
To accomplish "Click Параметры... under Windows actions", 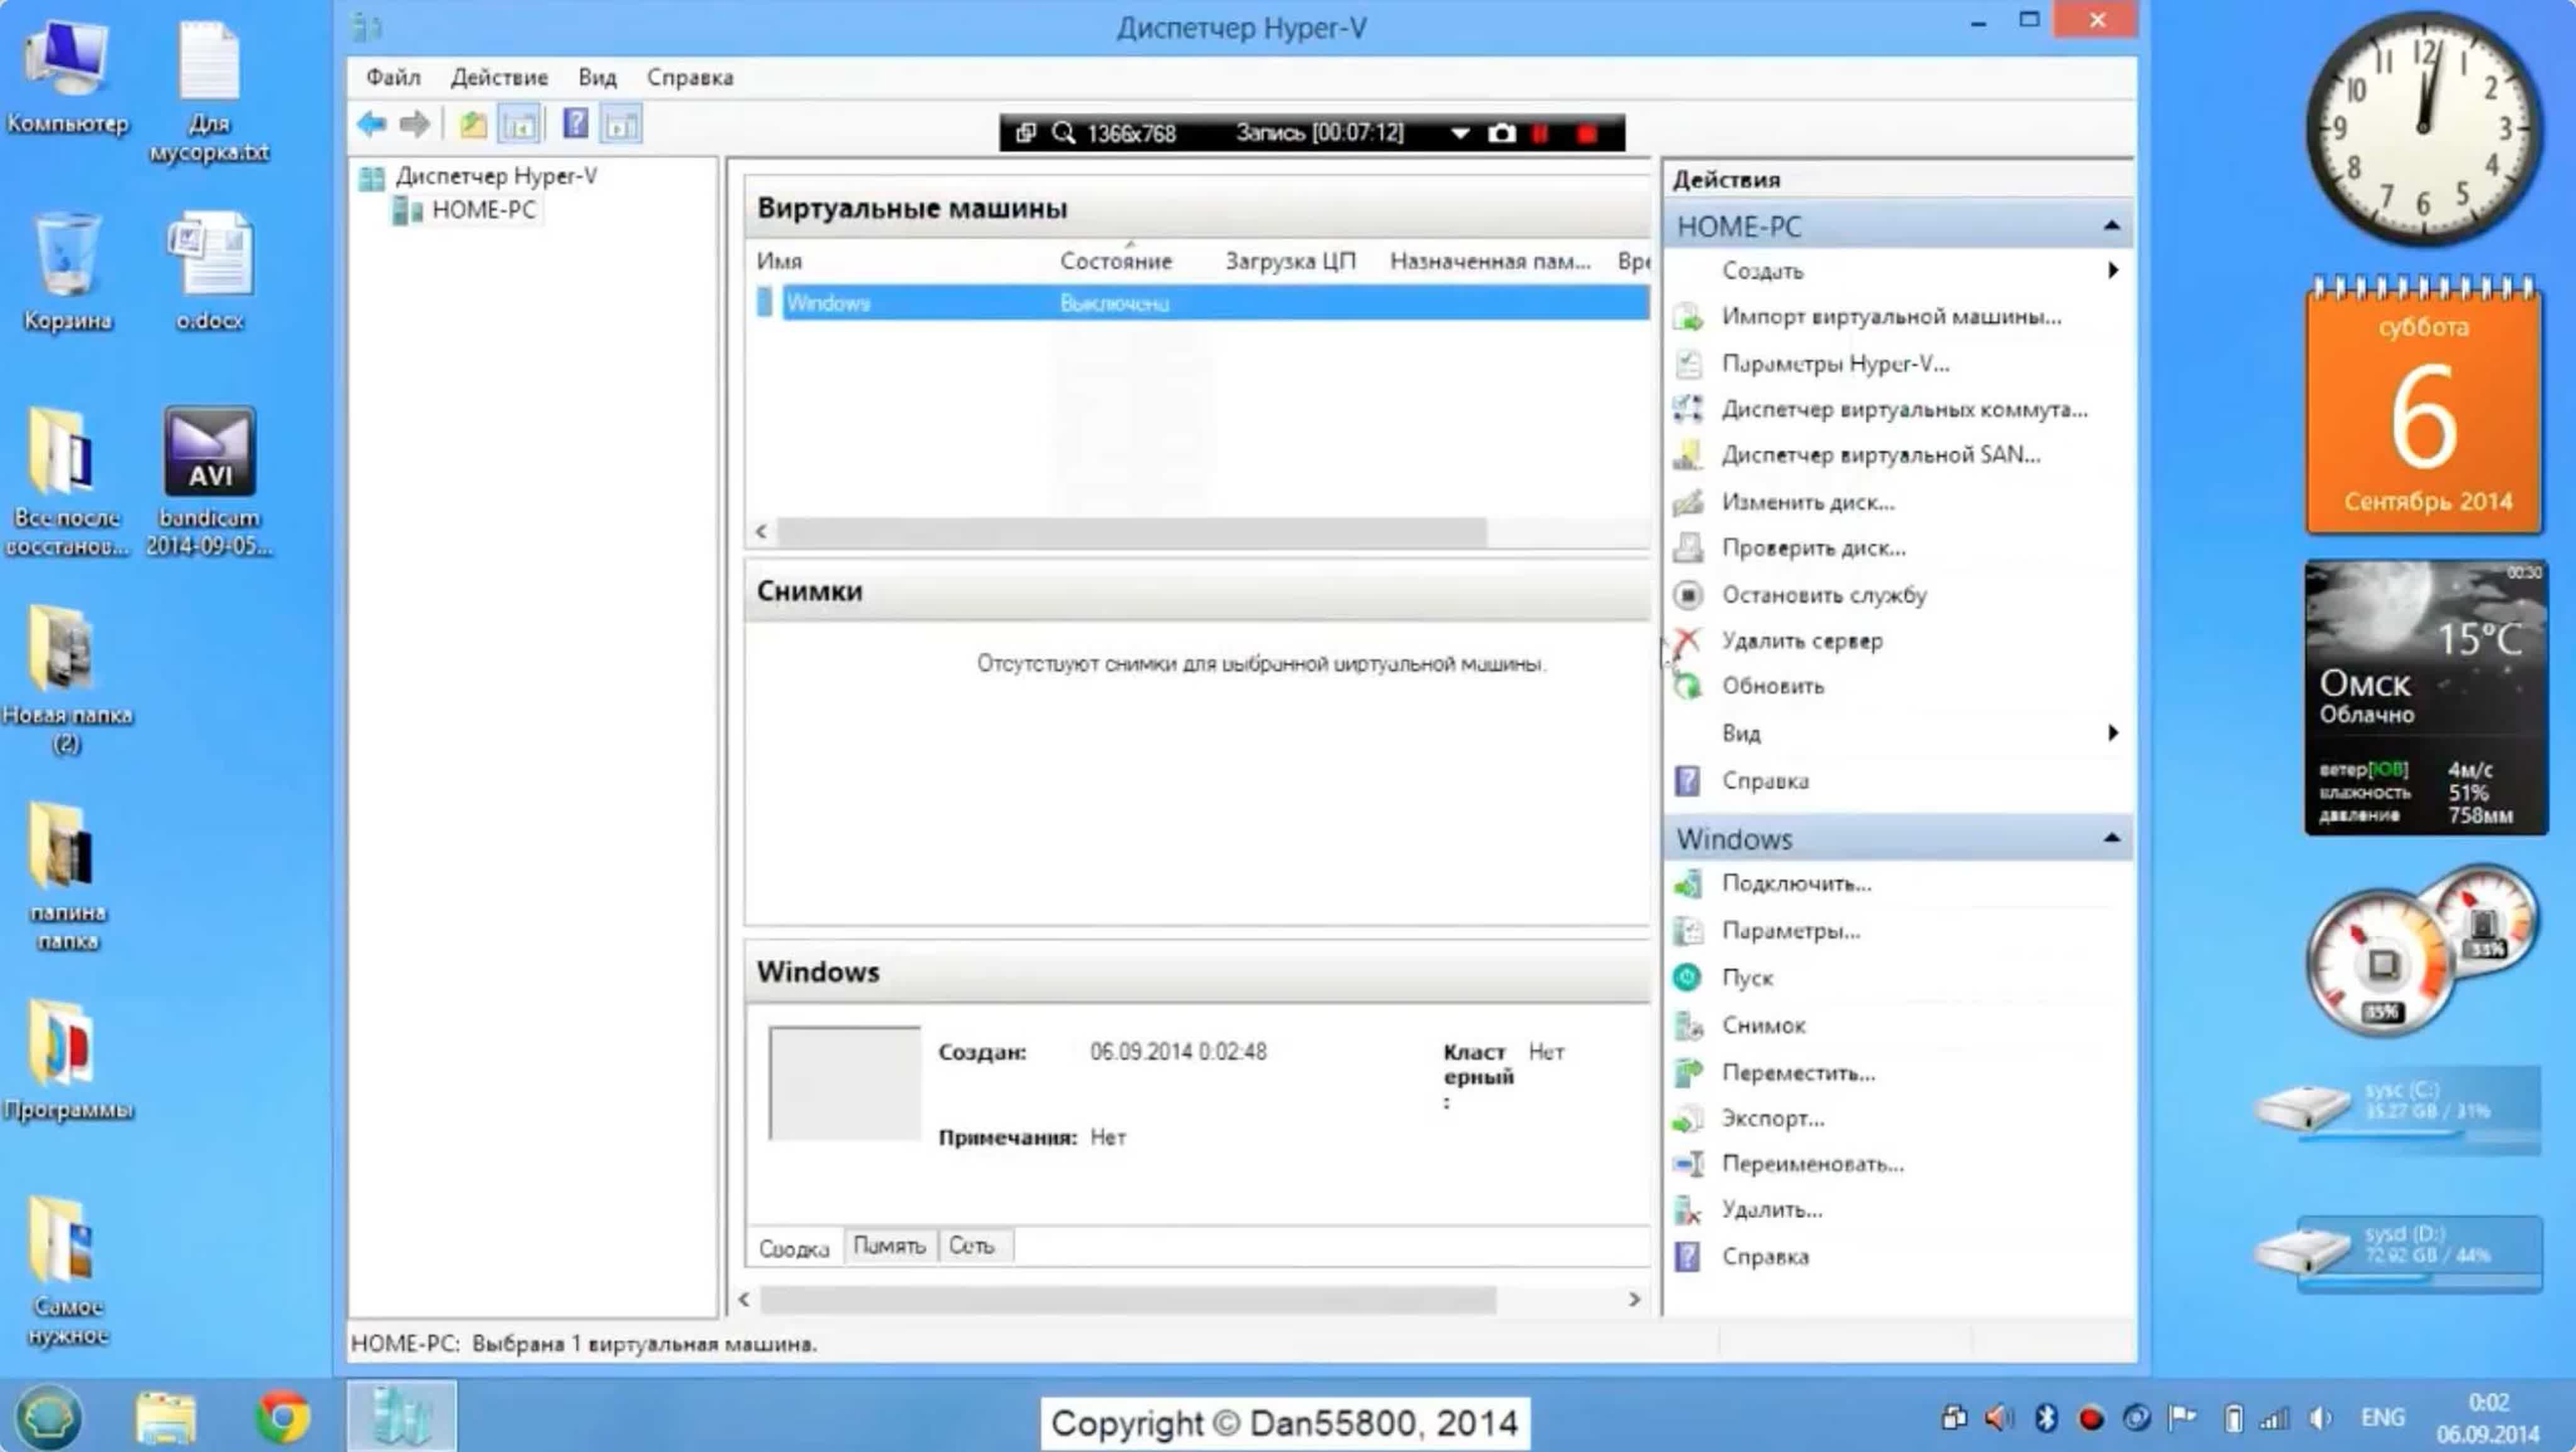I will coord(1791,931).
